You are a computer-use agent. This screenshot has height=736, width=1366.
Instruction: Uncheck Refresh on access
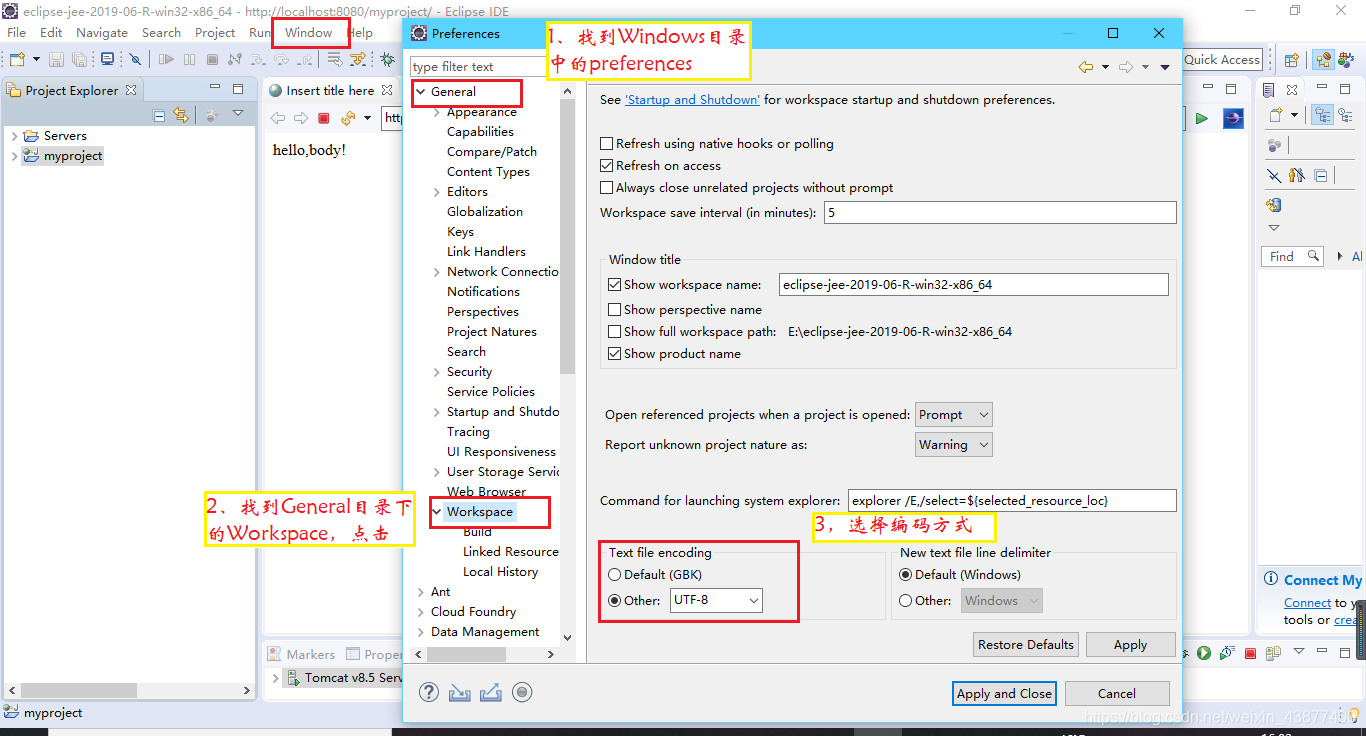point(606,166)
